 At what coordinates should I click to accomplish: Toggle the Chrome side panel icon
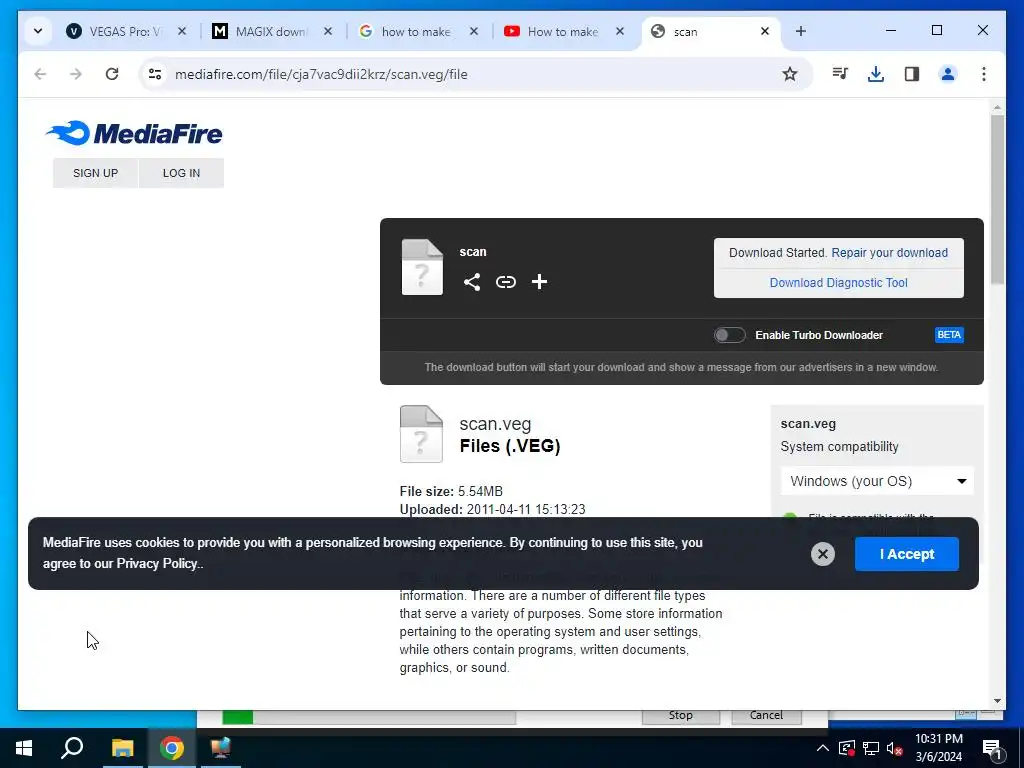point(912,74)
